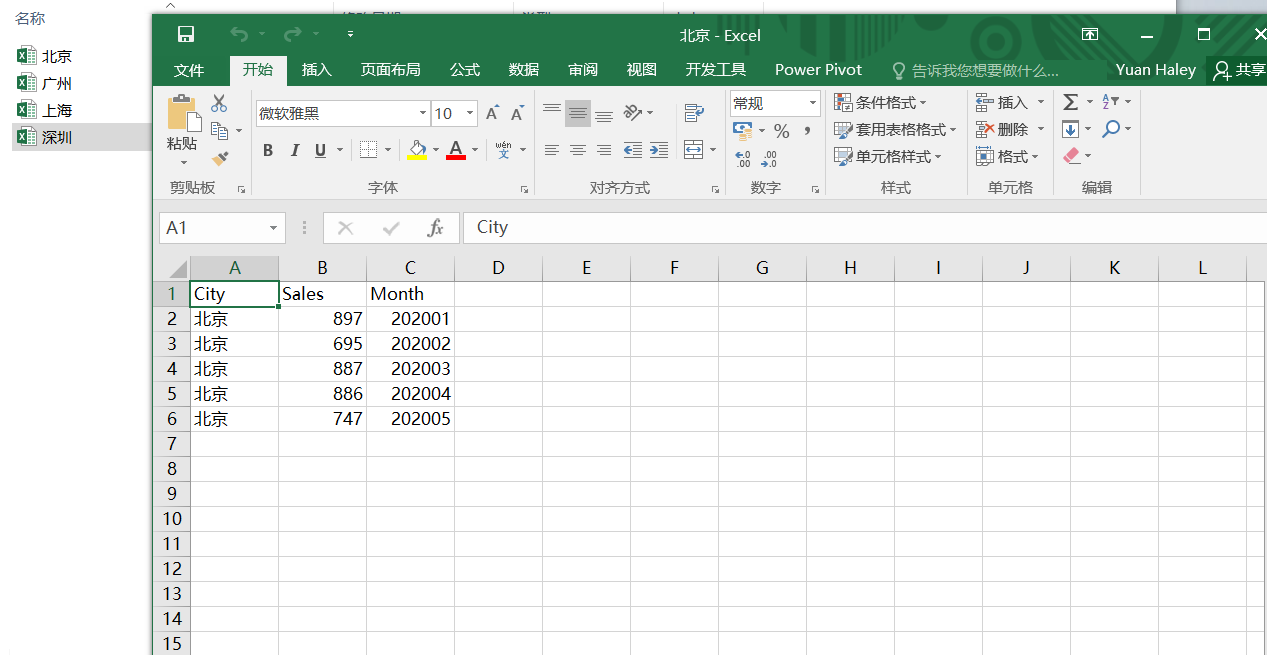Click the AutoSum Σ icon
Image resolution: width=1267 pixels, height=655 pixels.
pyautogui.click(x=1072, y=101)
